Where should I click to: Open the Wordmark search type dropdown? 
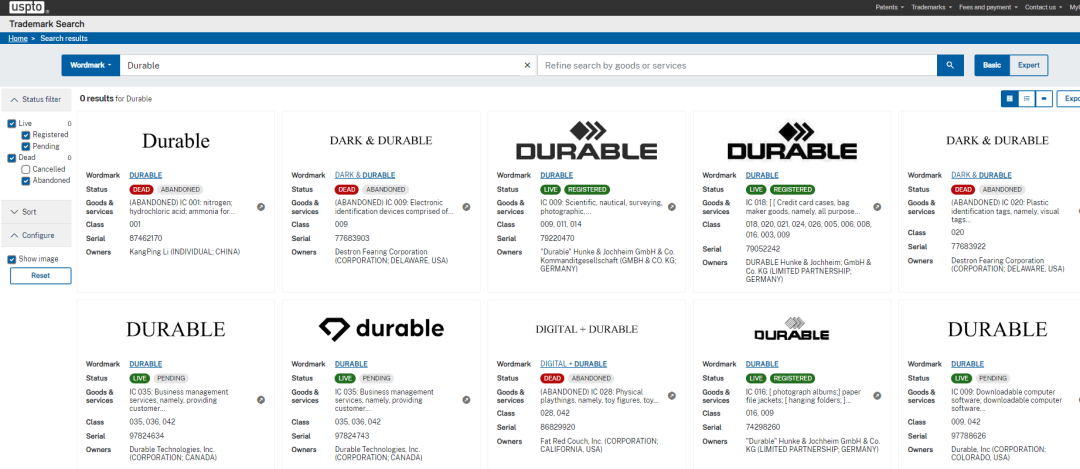coord(90,65)
